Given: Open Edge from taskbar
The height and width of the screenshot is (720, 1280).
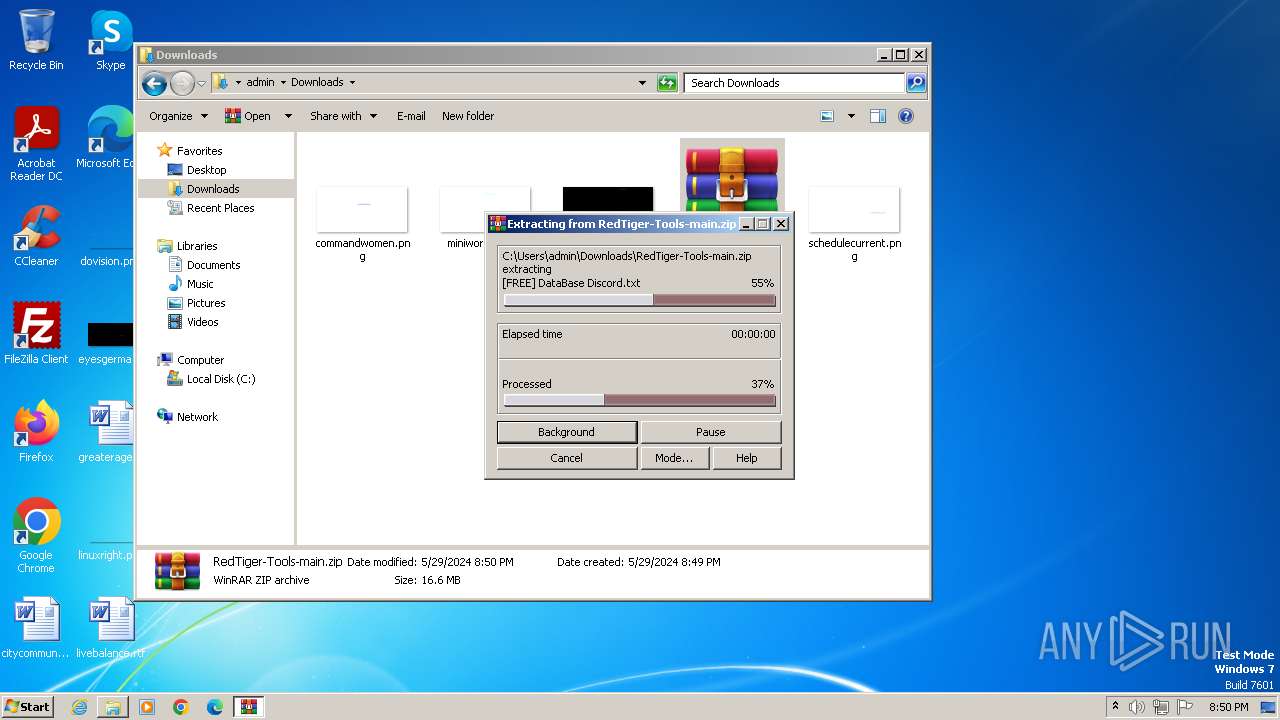Looking at the screenshot, I should point(215,707).
